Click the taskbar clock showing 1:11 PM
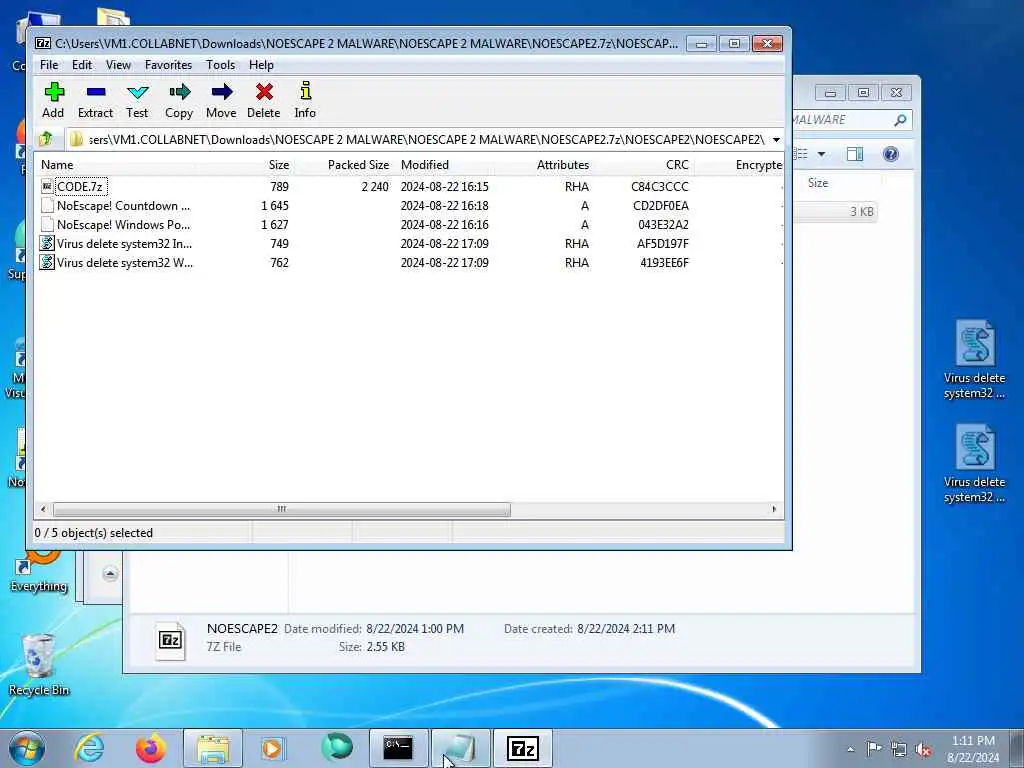The height and width of the screenshot is (768, 1024). click(x=973, y=749)
